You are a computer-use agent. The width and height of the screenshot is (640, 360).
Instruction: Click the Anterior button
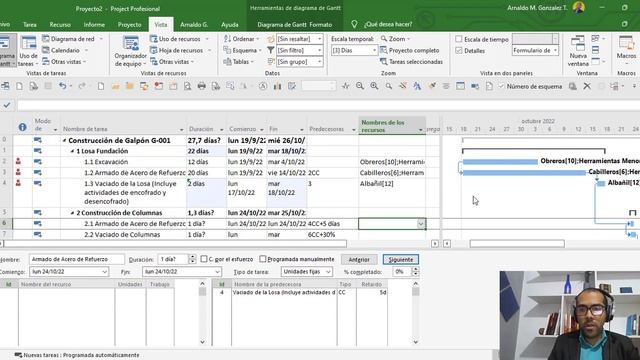359,259
